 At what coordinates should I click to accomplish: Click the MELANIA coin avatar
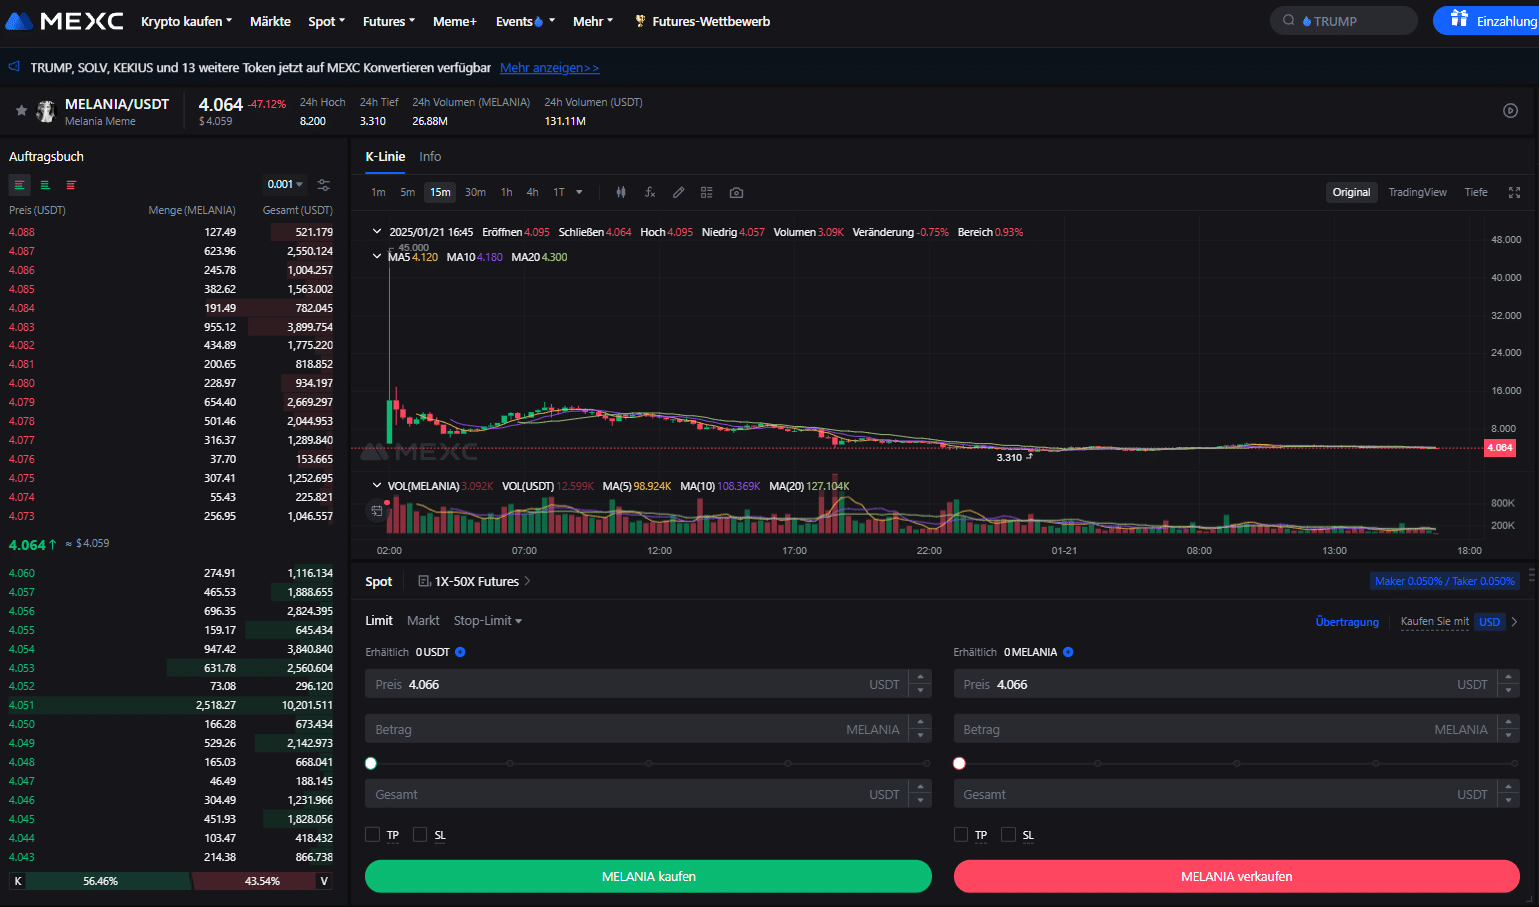46,111
